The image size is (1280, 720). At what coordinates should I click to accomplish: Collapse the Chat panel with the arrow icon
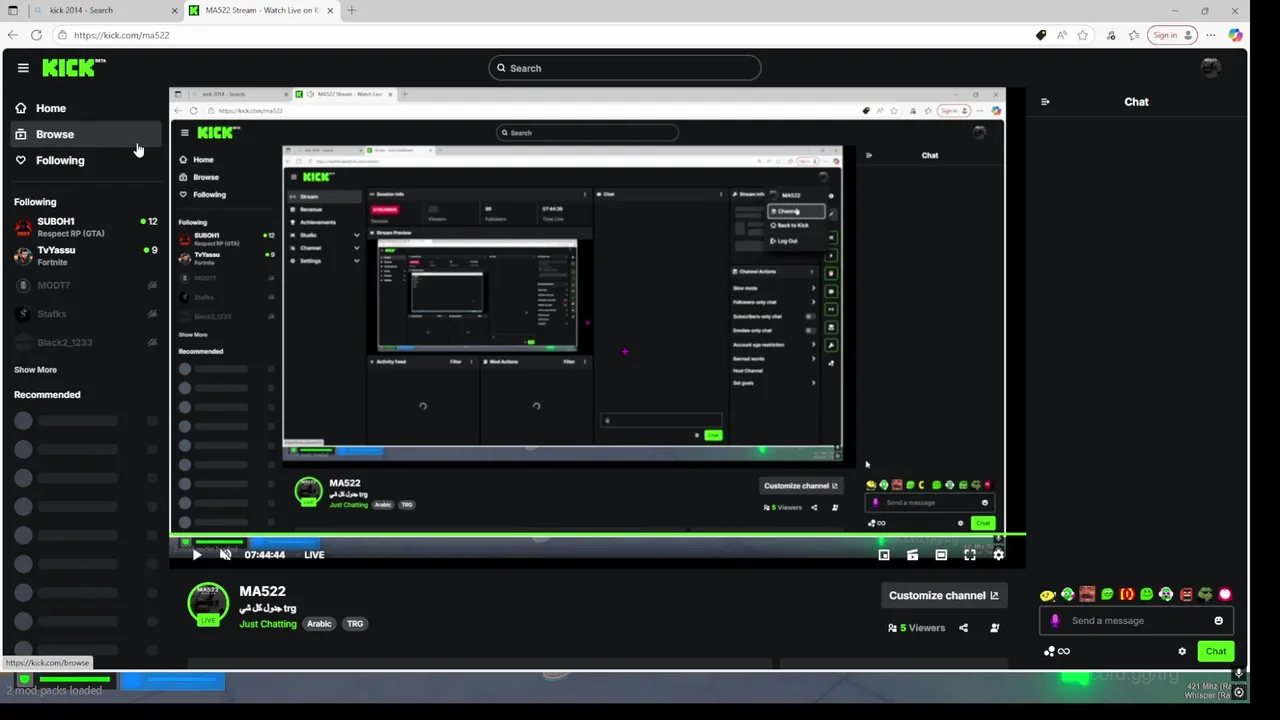click(x=1045, y=102)
